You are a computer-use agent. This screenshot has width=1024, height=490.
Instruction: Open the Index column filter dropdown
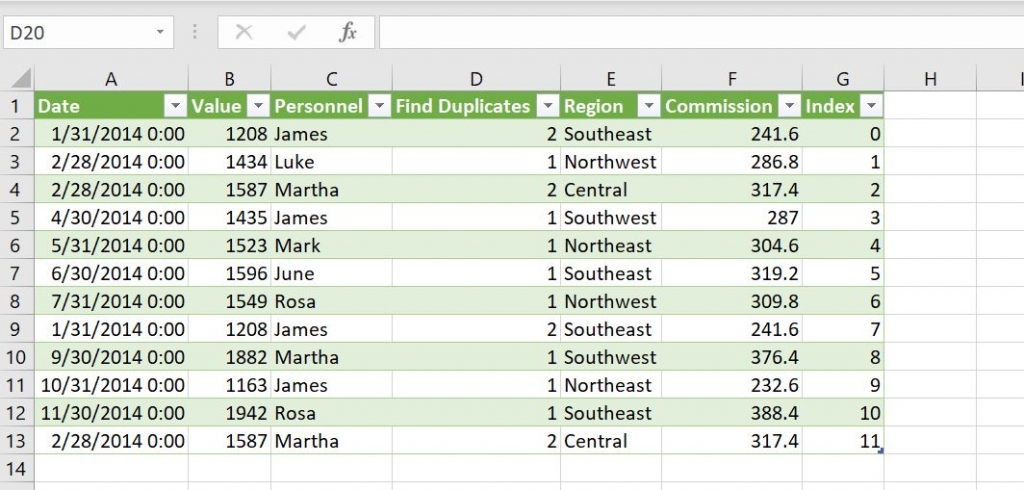[x=871, y=106]
